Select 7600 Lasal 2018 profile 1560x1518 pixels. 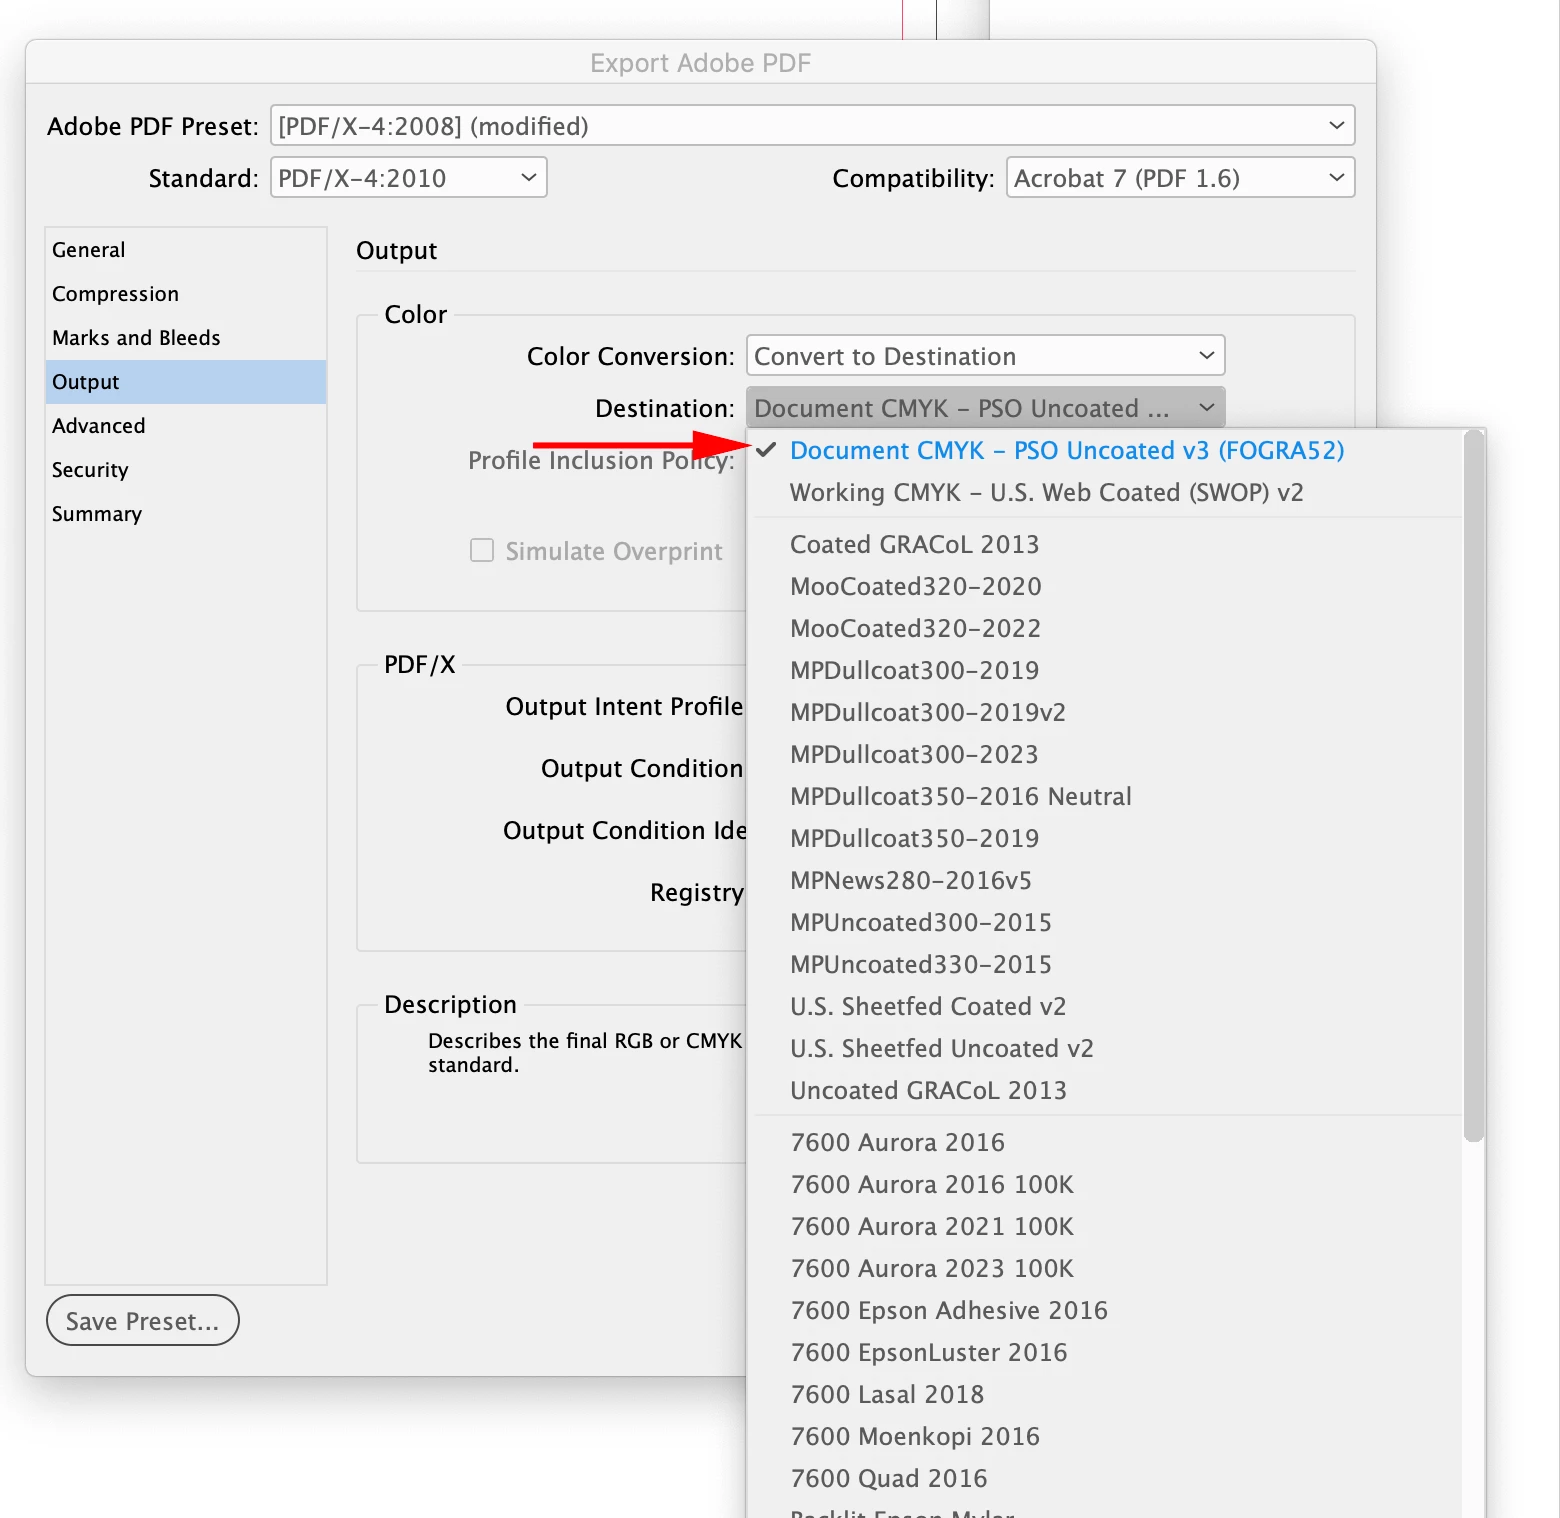(1105, 1395)
